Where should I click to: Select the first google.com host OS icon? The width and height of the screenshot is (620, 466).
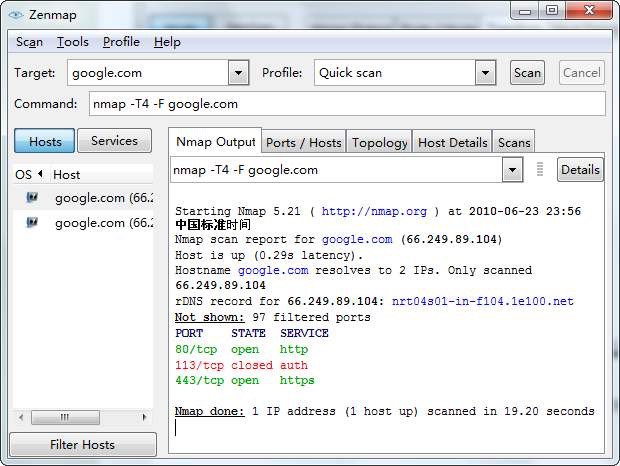(32, 197)
